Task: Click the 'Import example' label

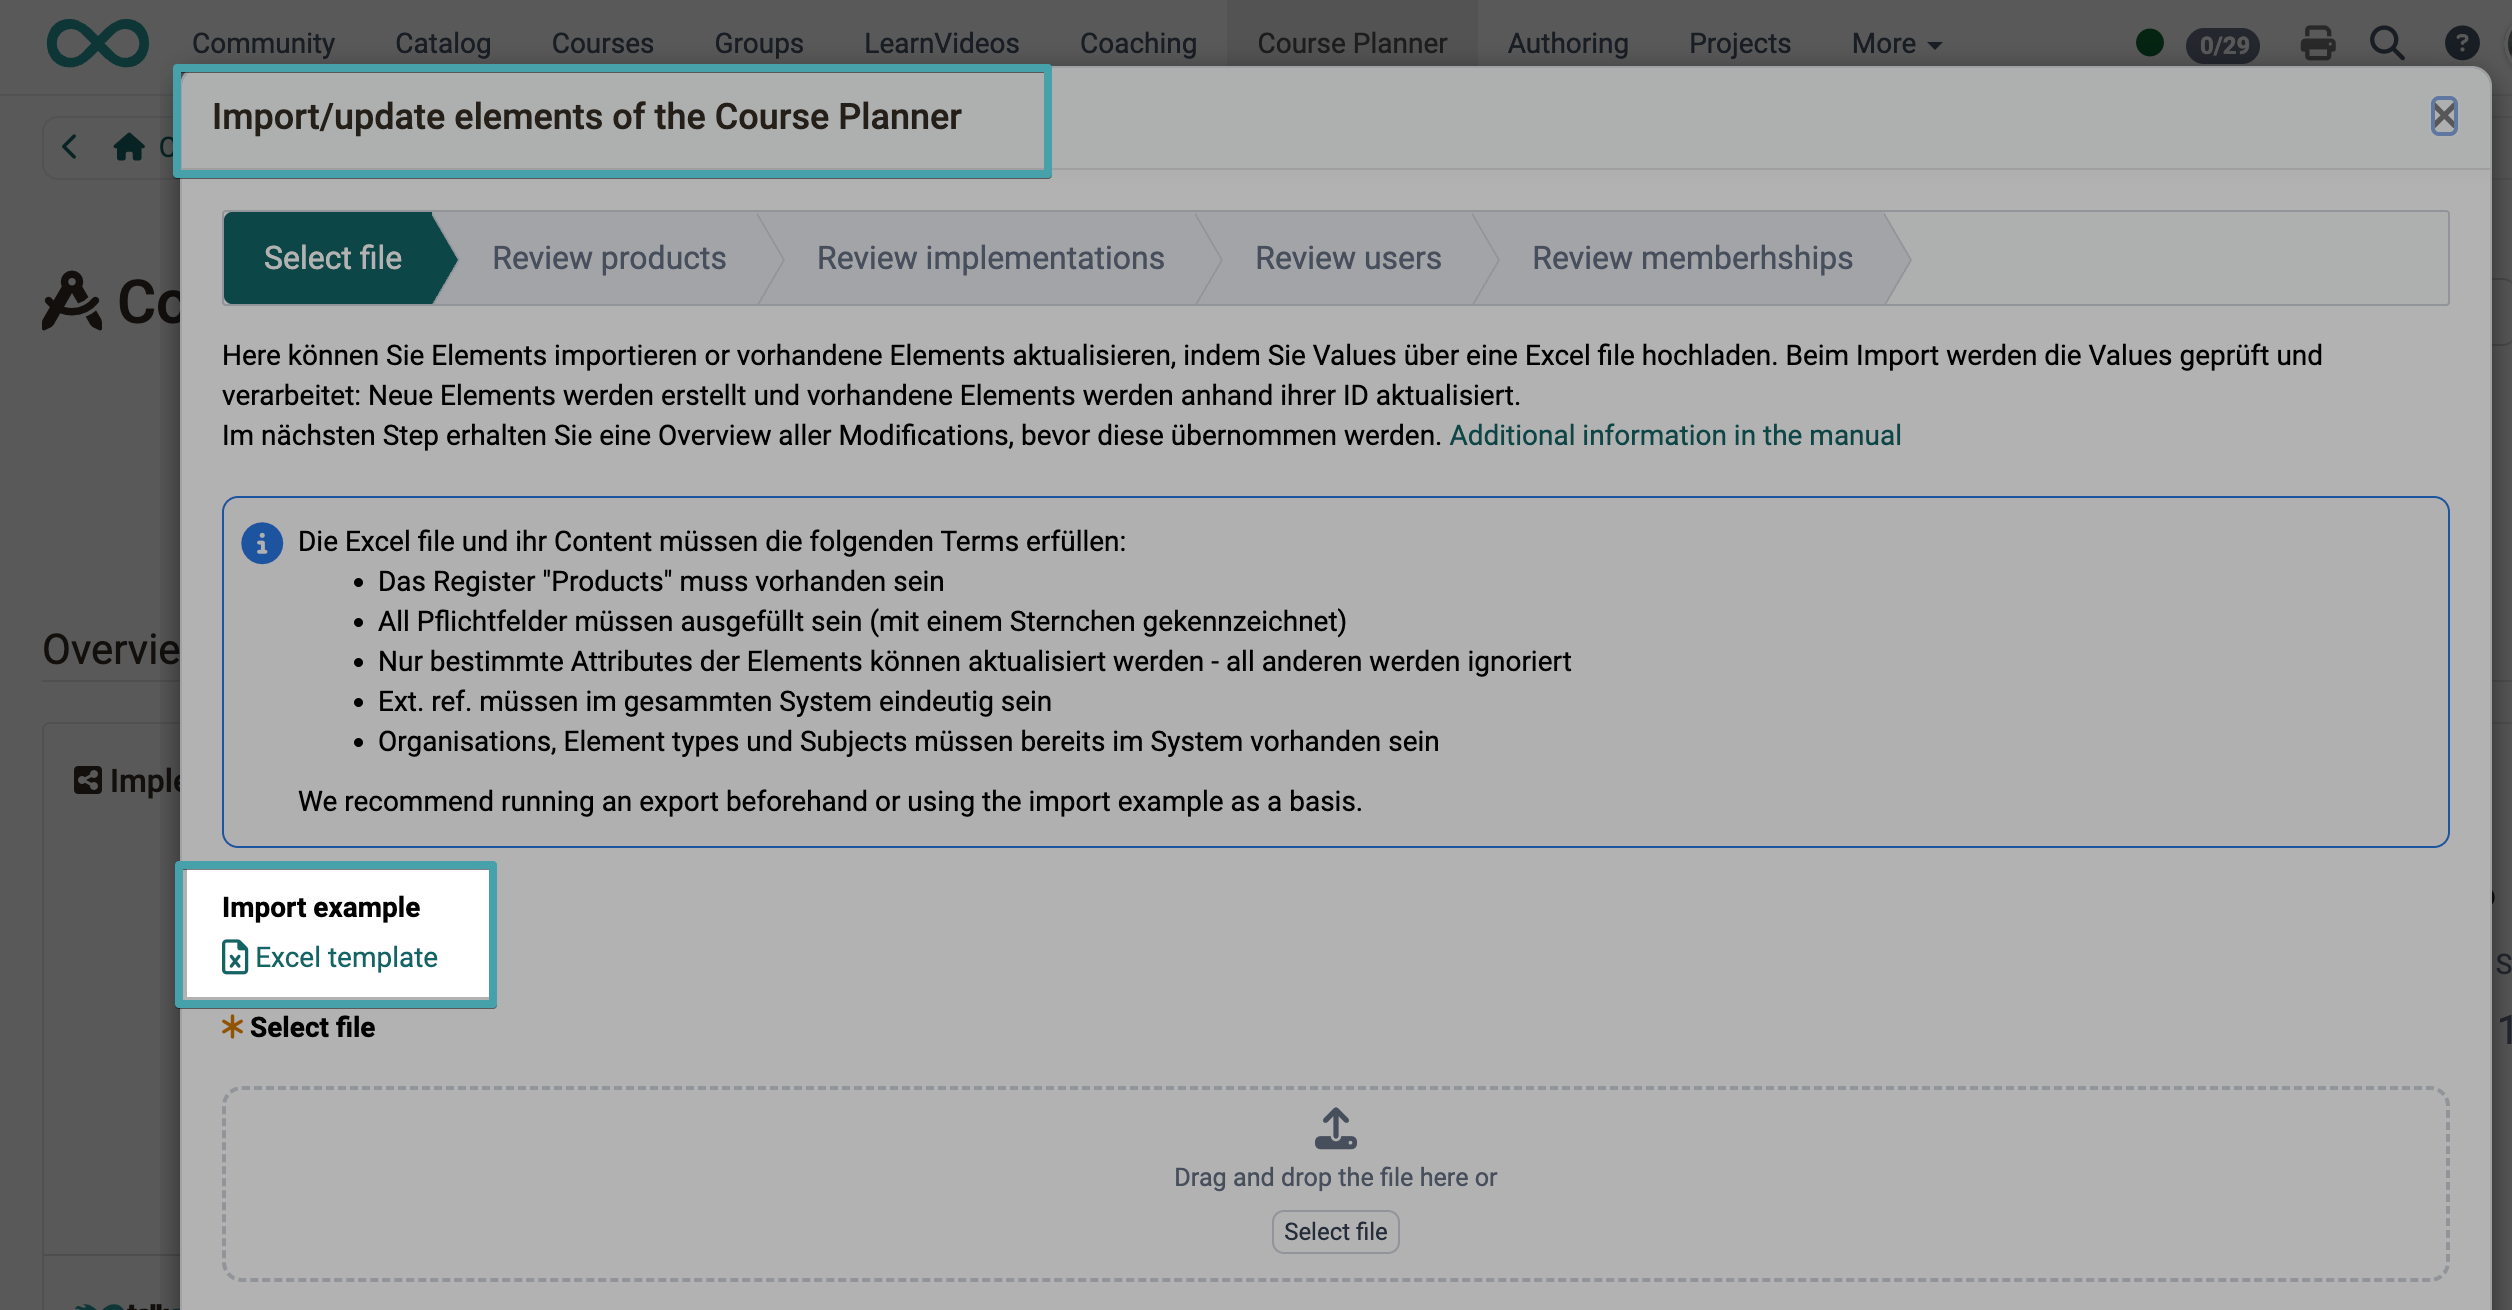Action: pyautogui.click(x=321, y=907)
